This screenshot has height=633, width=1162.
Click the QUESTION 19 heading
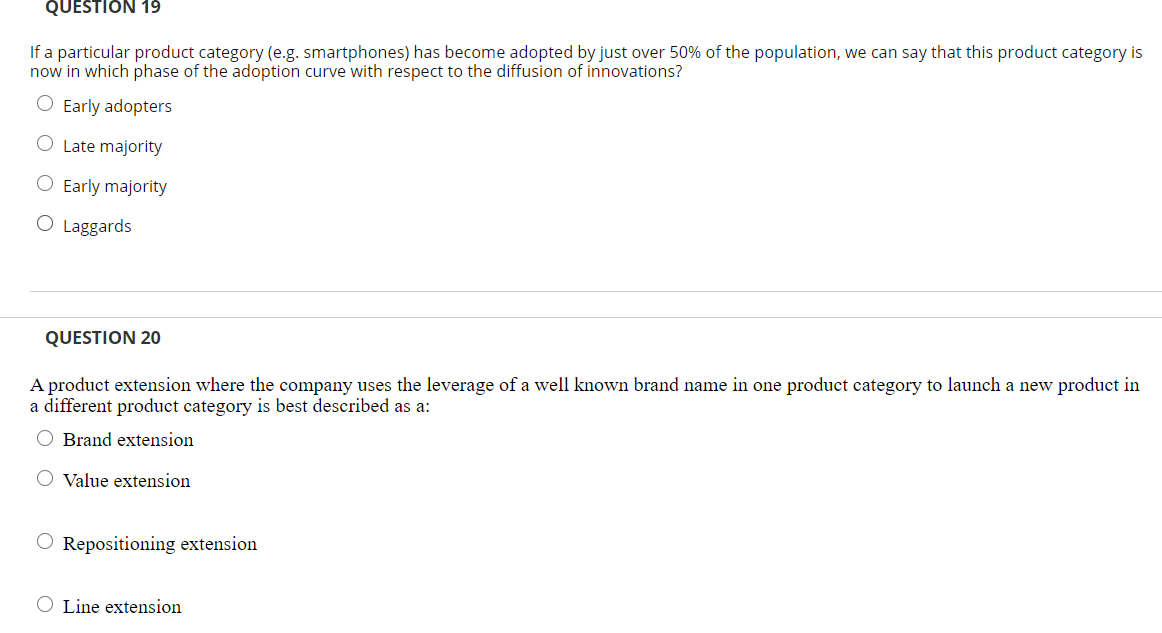tap(102, 8)
